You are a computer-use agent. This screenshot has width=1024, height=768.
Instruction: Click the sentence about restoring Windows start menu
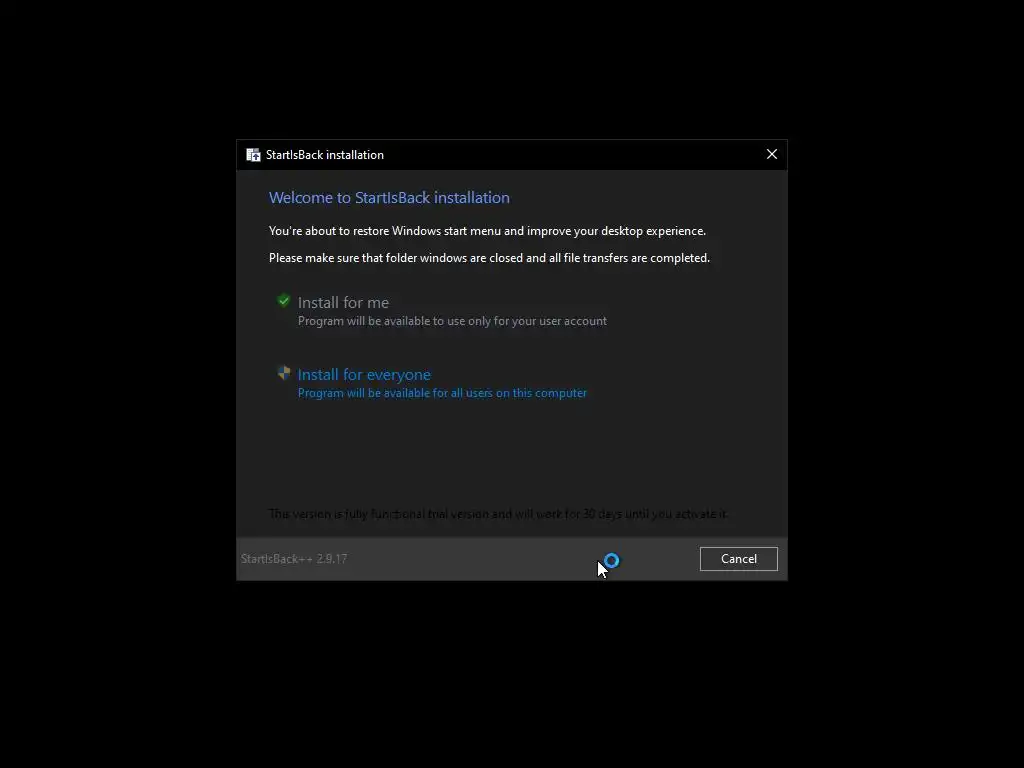click(x=487, y=231)
